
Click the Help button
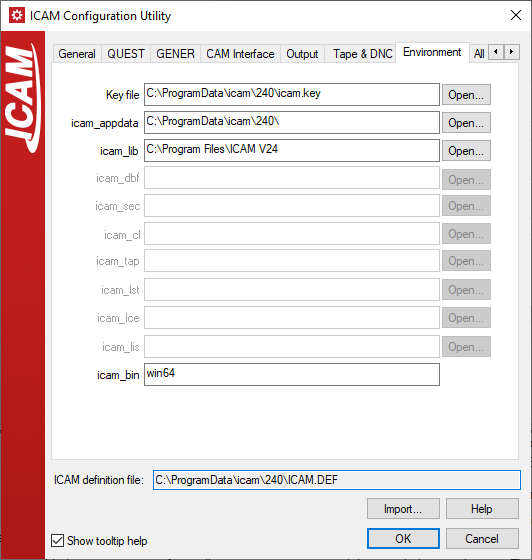[x=482, y=509]
